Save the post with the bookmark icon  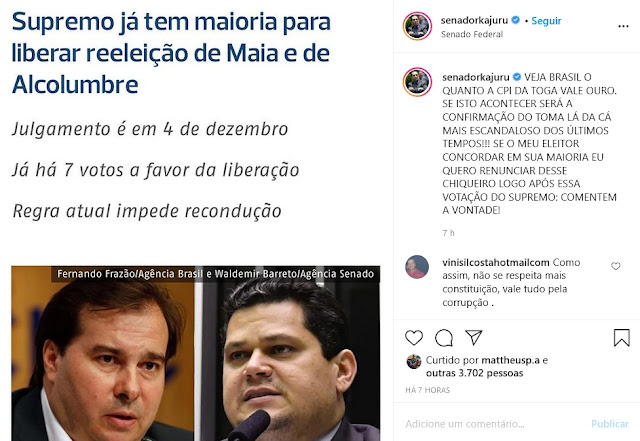tap(622, 338)
